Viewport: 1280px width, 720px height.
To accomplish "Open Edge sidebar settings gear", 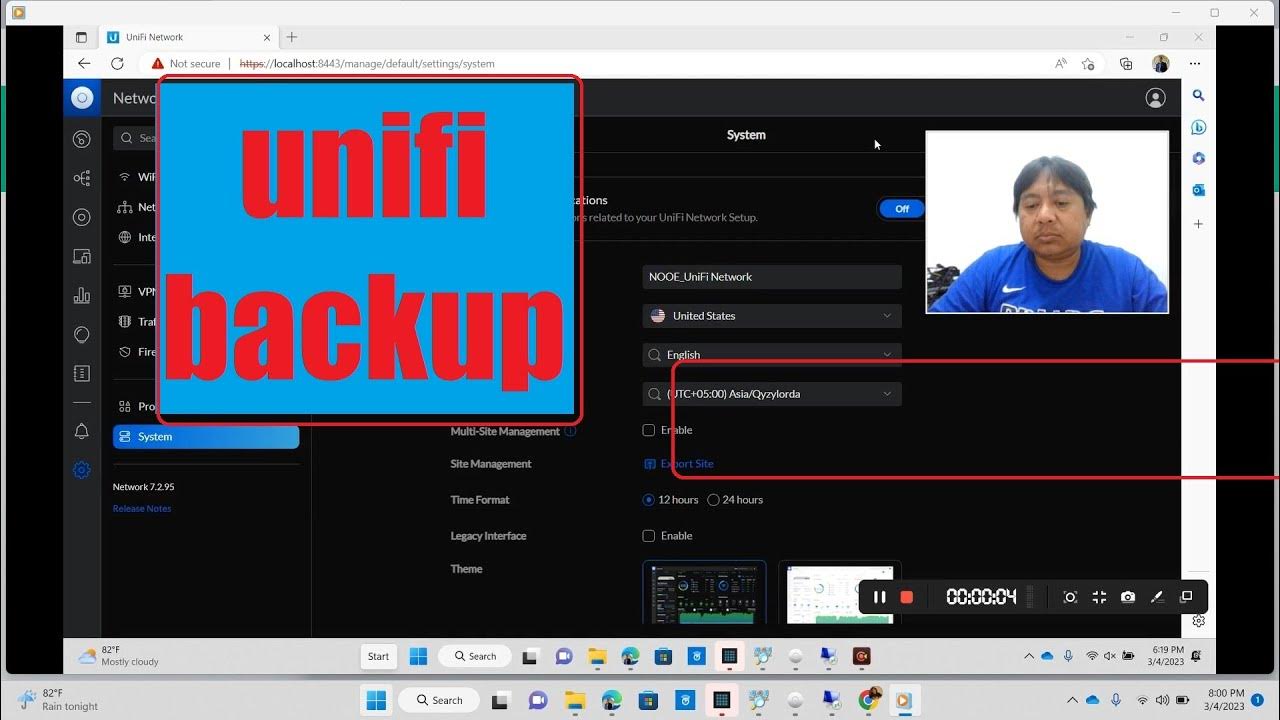I will coord(1198,621).
